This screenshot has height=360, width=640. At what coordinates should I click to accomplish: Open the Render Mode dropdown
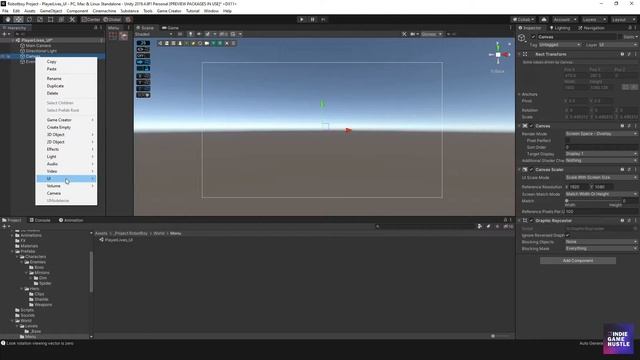601,133
